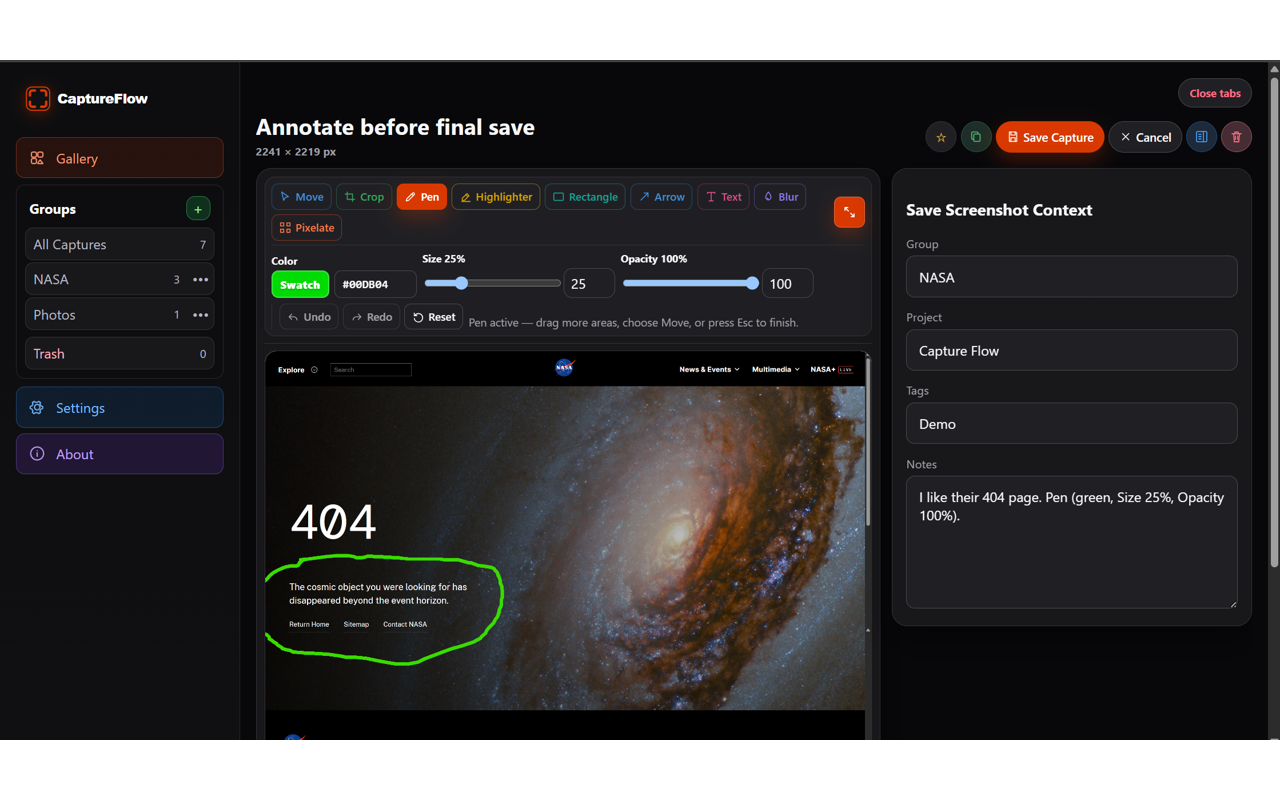
Task: Click the Undo button
Action: [309, 317]
